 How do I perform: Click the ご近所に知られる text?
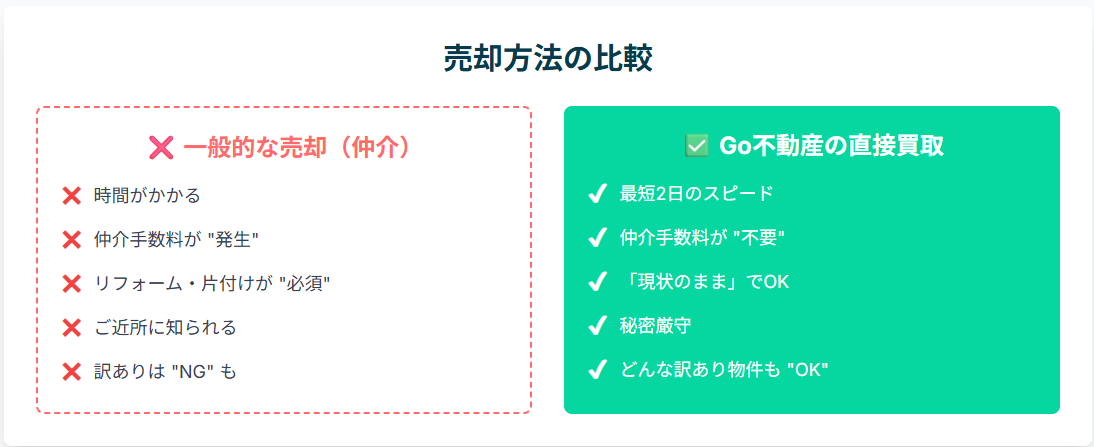pos(165,328)
